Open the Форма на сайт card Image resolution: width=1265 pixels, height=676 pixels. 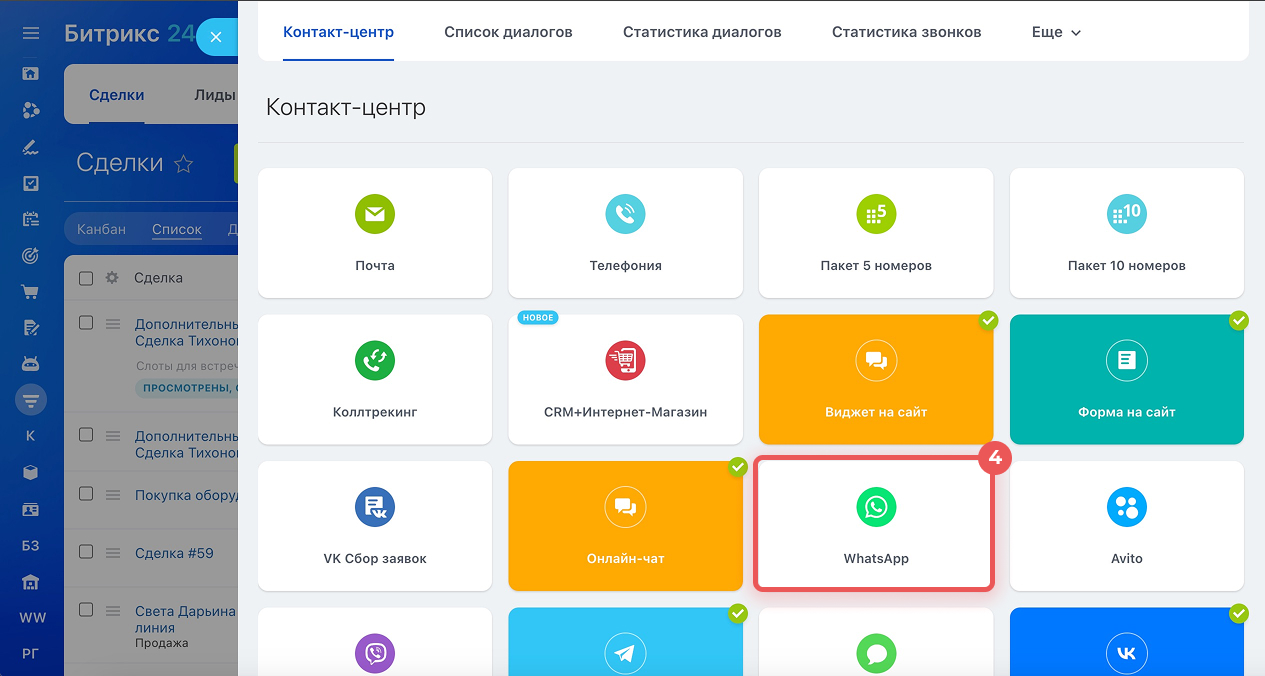[x=1127, y=379]
